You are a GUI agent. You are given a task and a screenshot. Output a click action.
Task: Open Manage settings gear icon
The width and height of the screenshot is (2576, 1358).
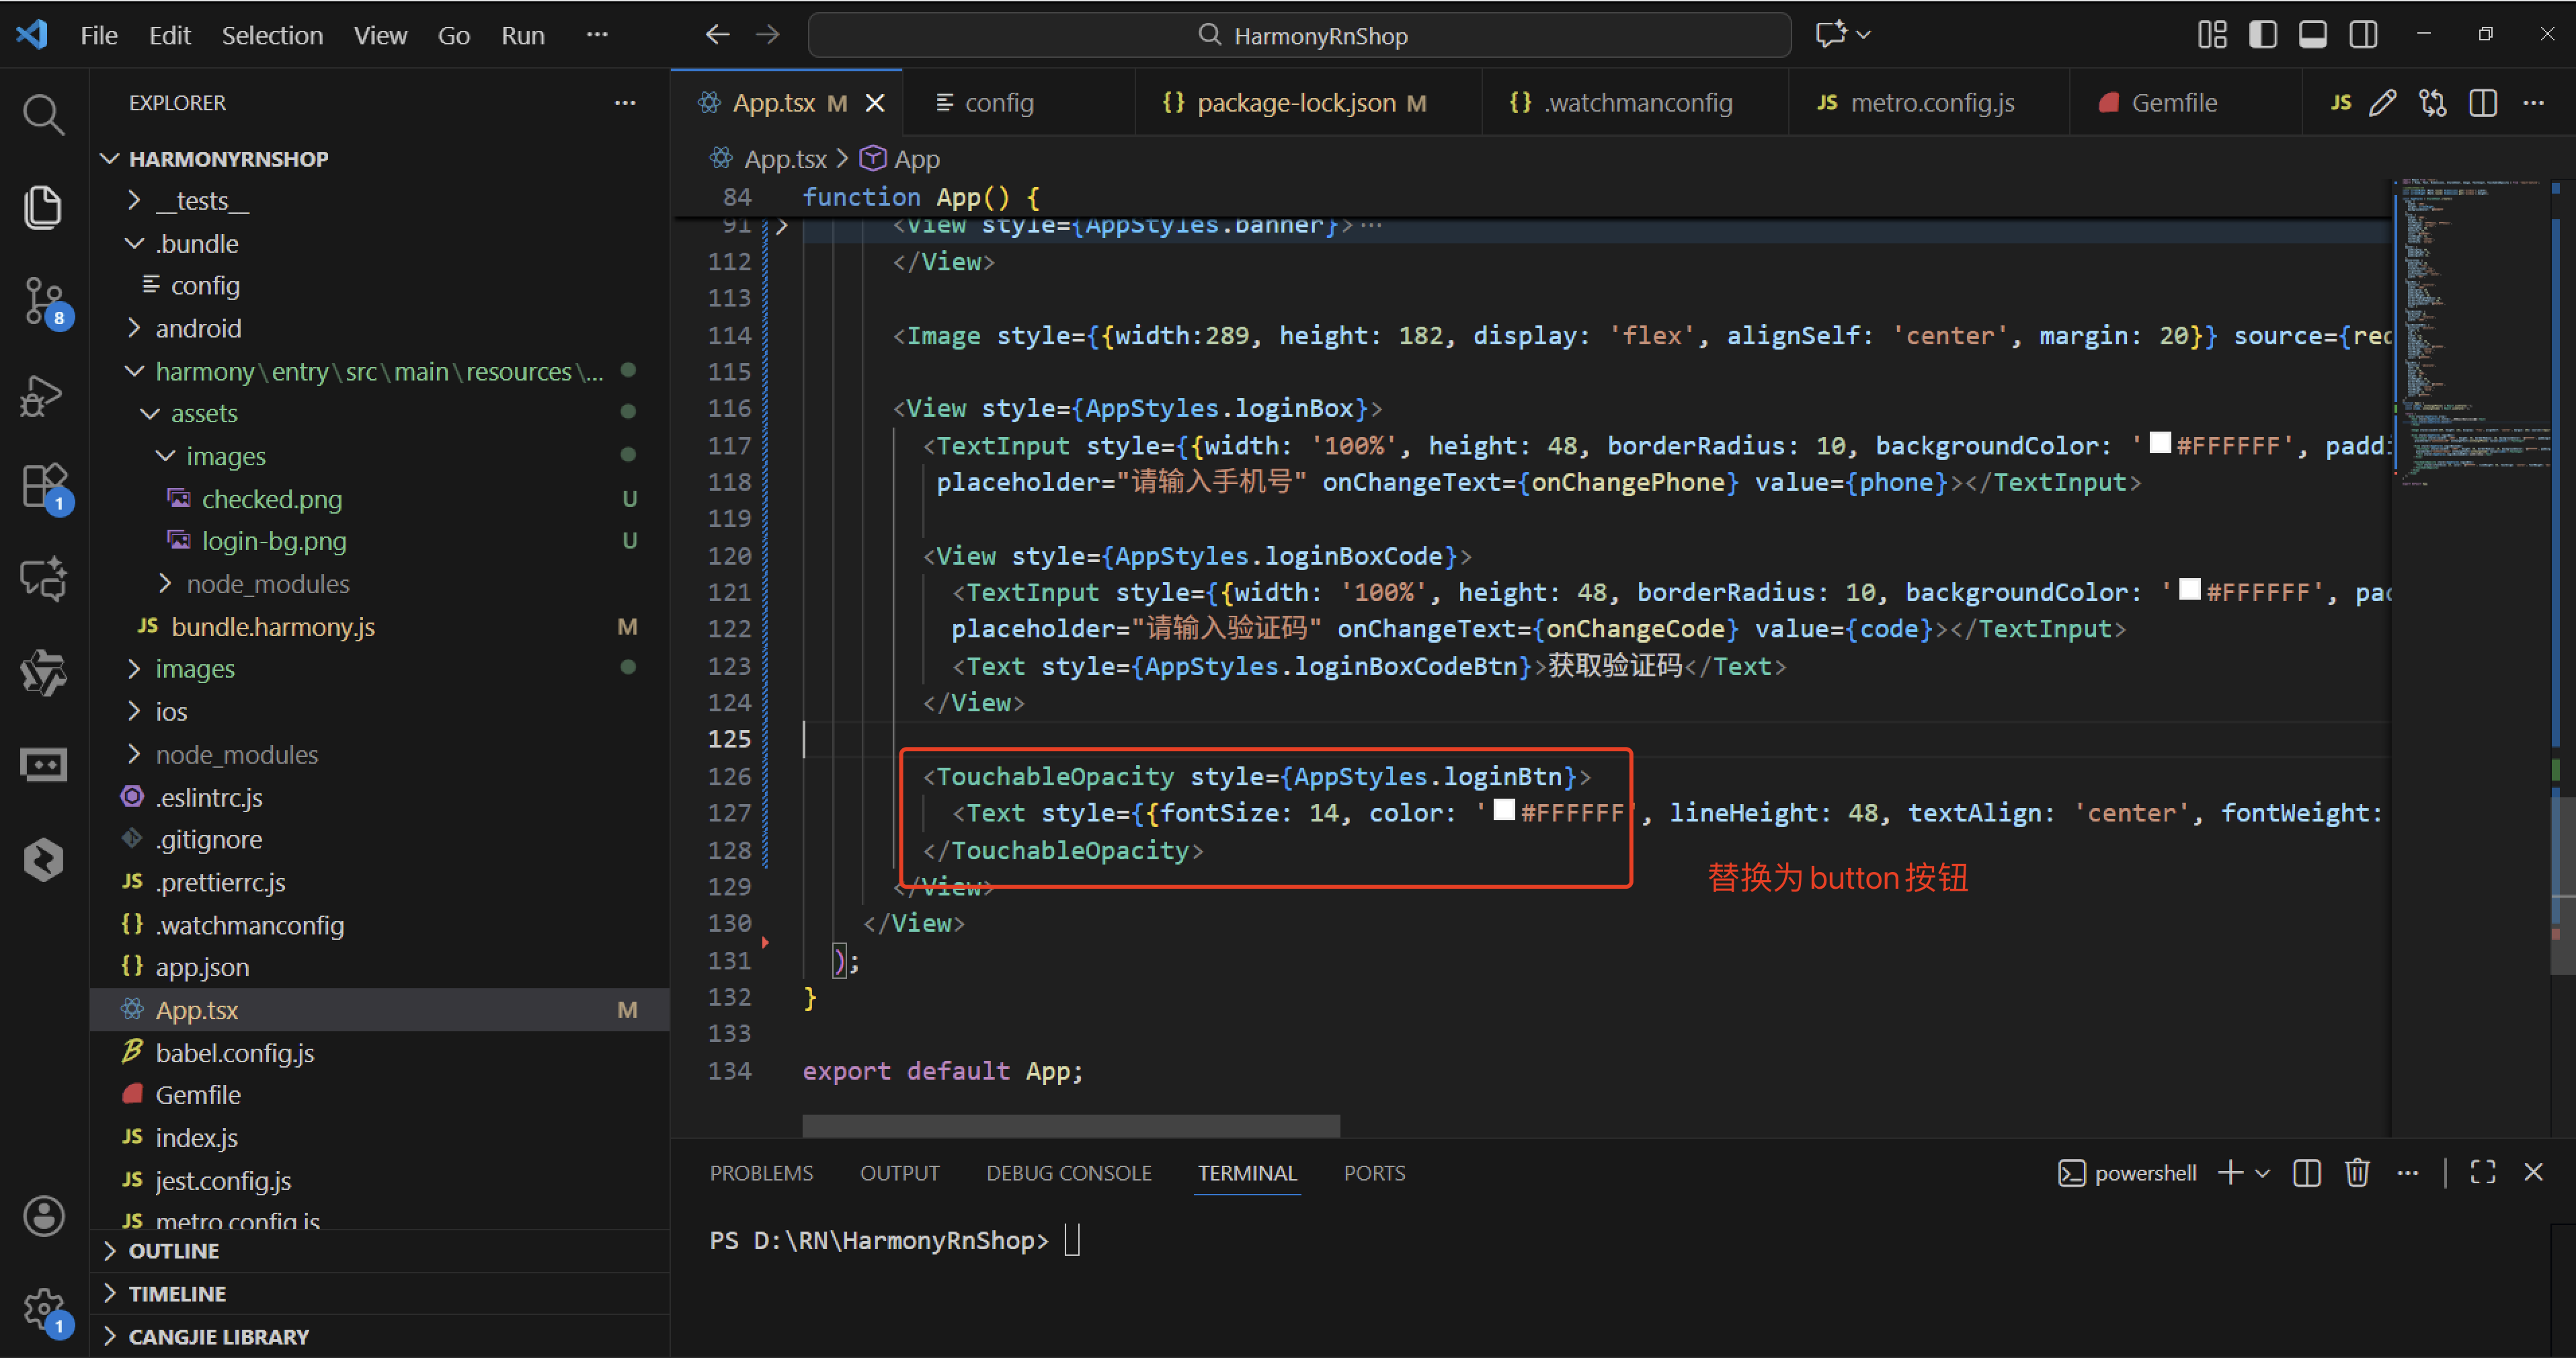(x=43, y=1306)
